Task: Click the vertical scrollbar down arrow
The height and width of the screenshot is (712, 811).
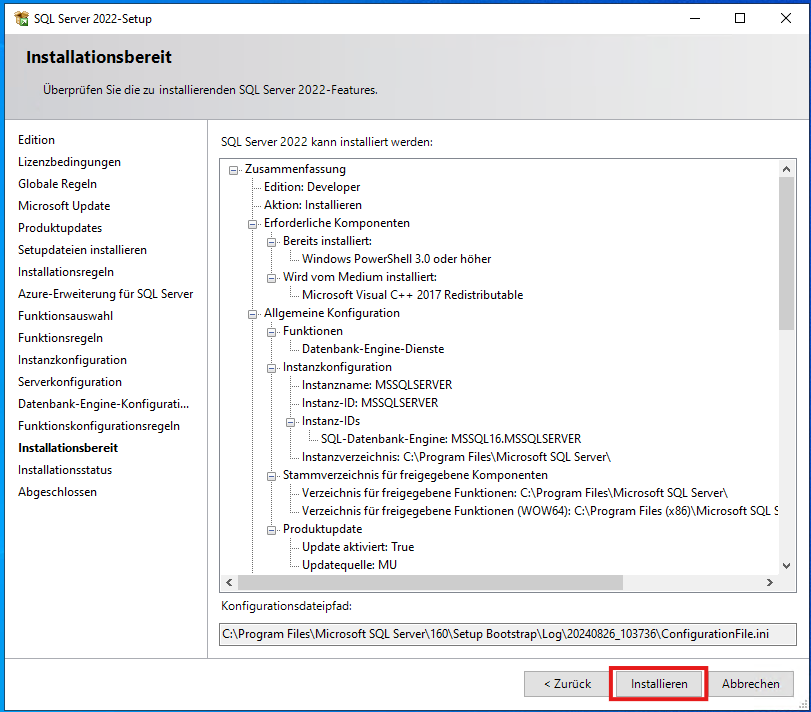Action: tap(787, 563)
